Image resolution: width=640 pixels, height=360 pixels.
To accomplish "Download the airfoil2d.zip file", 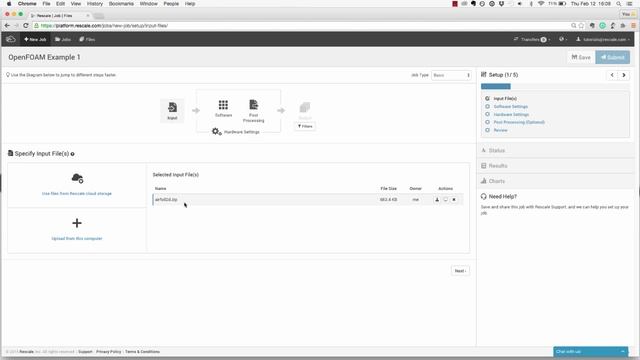I will (437, 200).
